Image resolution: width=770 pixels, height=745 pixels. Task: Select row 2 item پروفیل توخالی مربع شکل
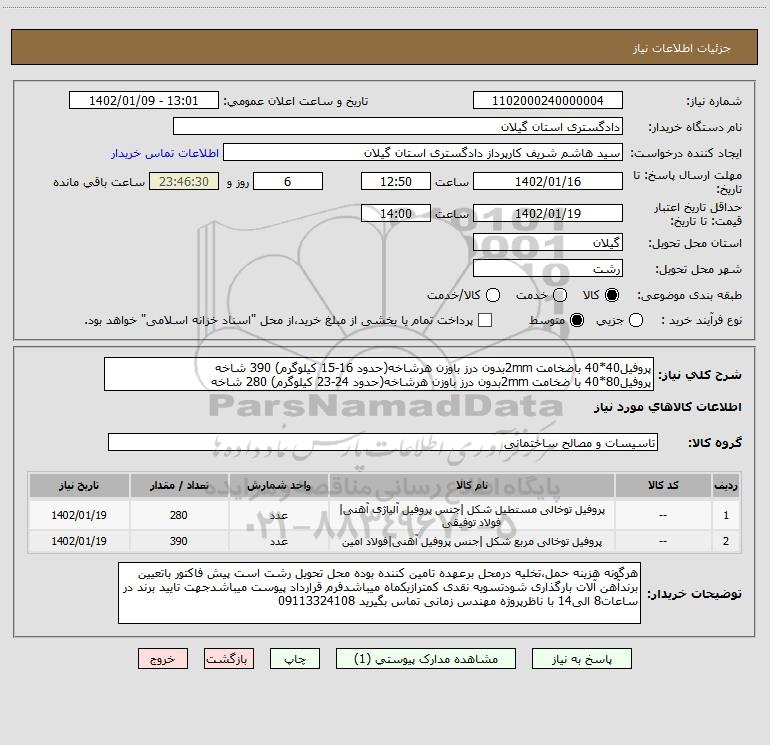pyautogui.click(x=471, y=542)
